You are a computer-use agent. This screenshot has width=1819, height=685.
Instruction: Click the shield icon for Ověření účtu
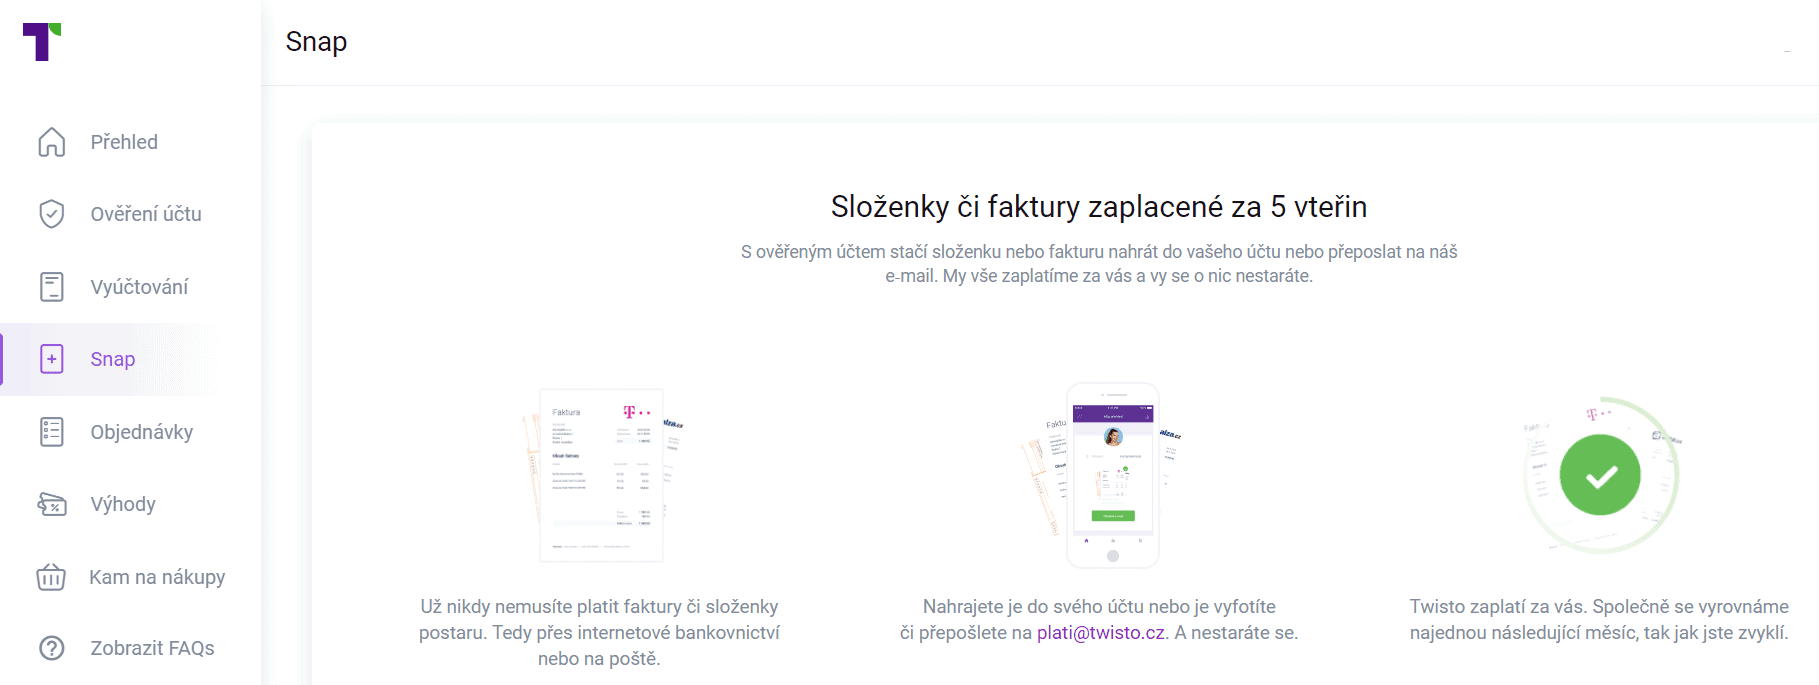tap(52, 214)
